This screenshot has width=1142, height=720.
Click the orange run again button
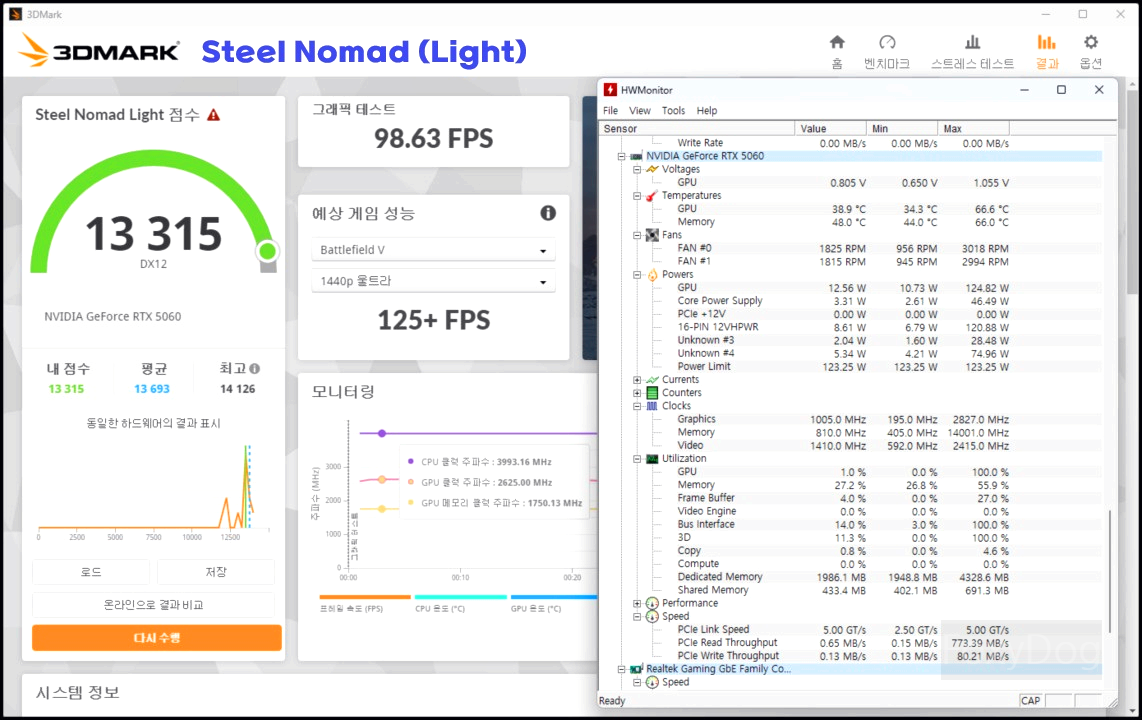point(157,638)
